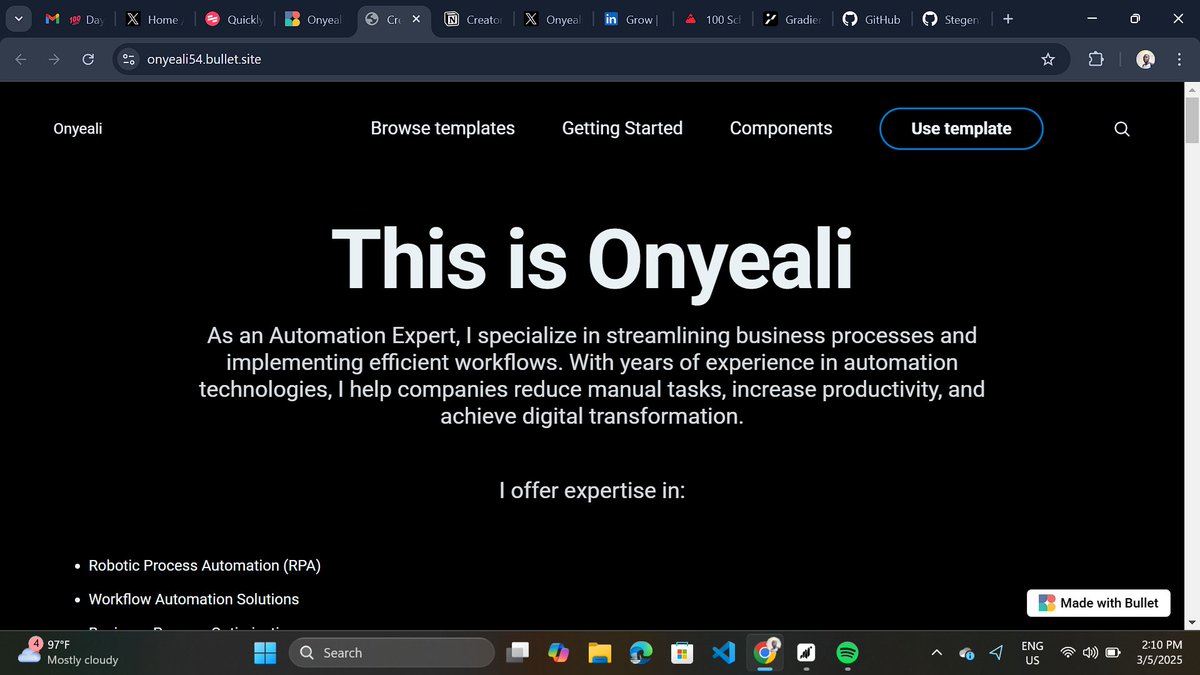Open Wi-Fi network settings in tray
This screenshot has width=1200, height=675.
pos(1067,653)
